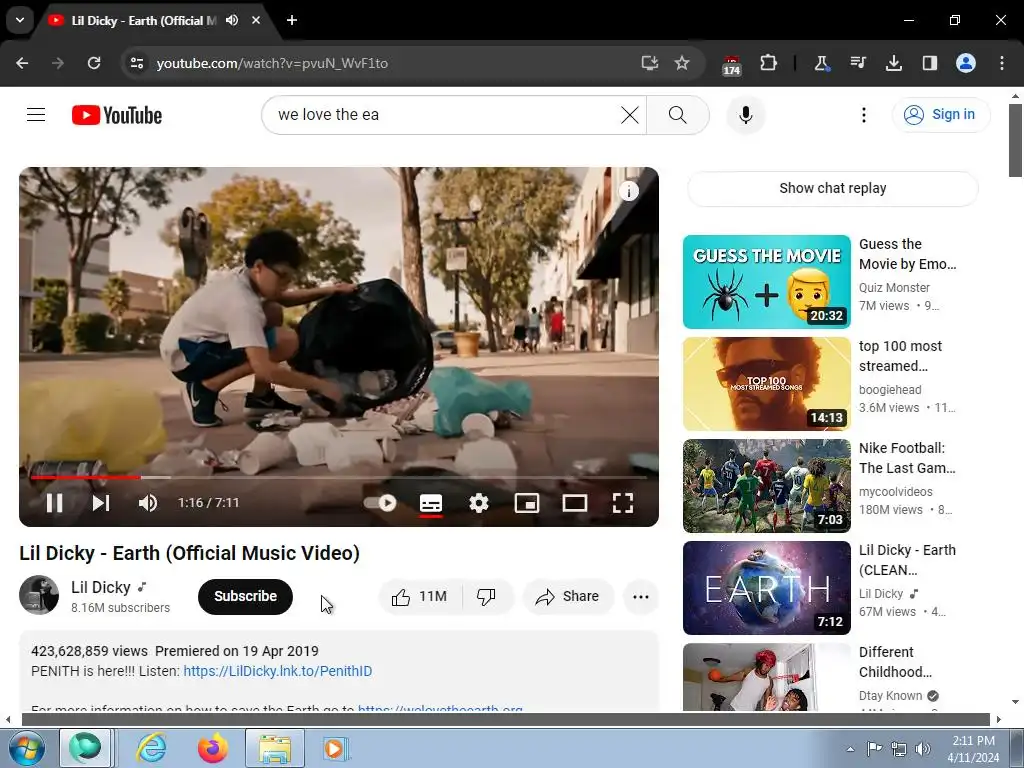Open the Windows Start menu

coord(26,748)
